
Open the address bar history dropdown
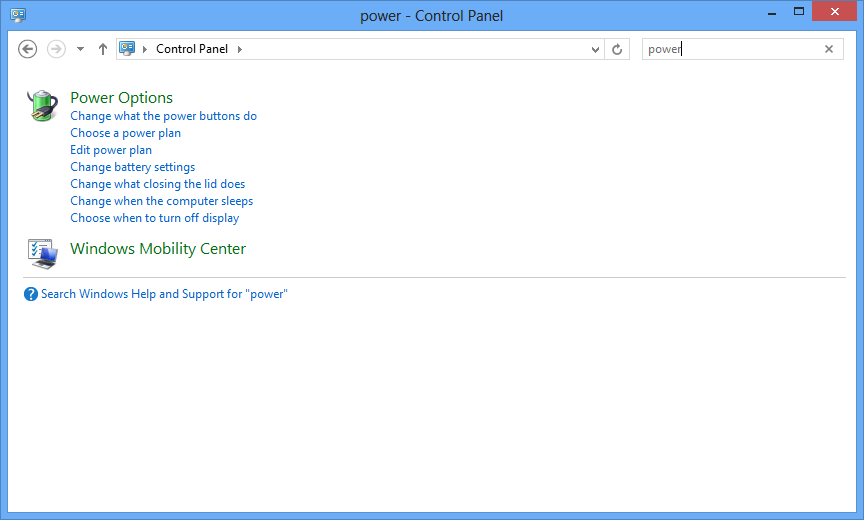click(595, 49)
